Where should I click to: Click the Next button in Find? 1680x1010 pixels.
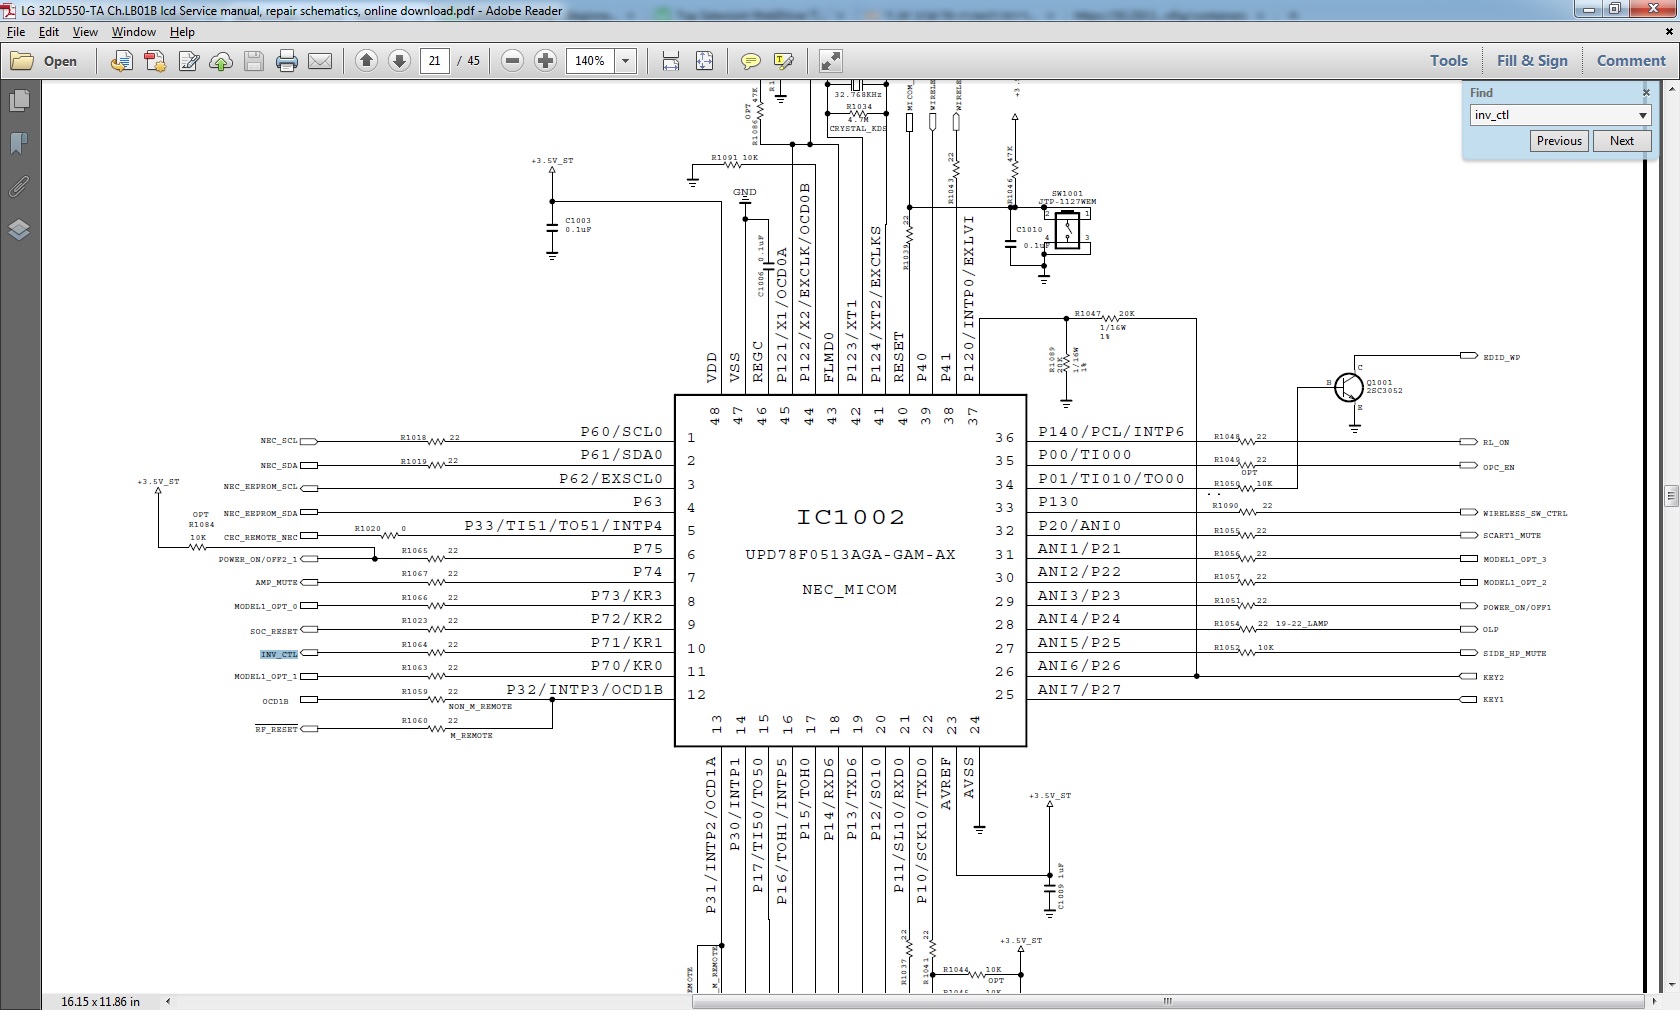pos(1621,141)
